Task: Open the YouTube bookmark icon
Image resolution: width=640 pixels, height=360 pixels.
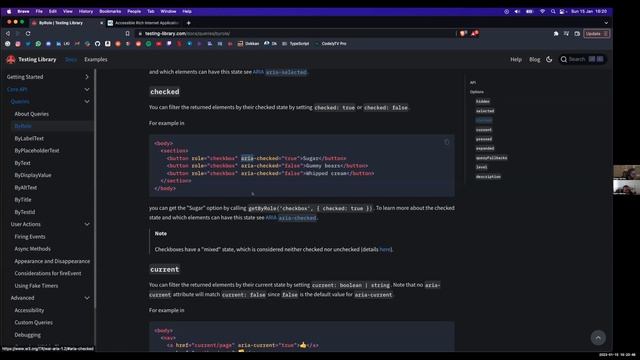Action: (159, 44)
